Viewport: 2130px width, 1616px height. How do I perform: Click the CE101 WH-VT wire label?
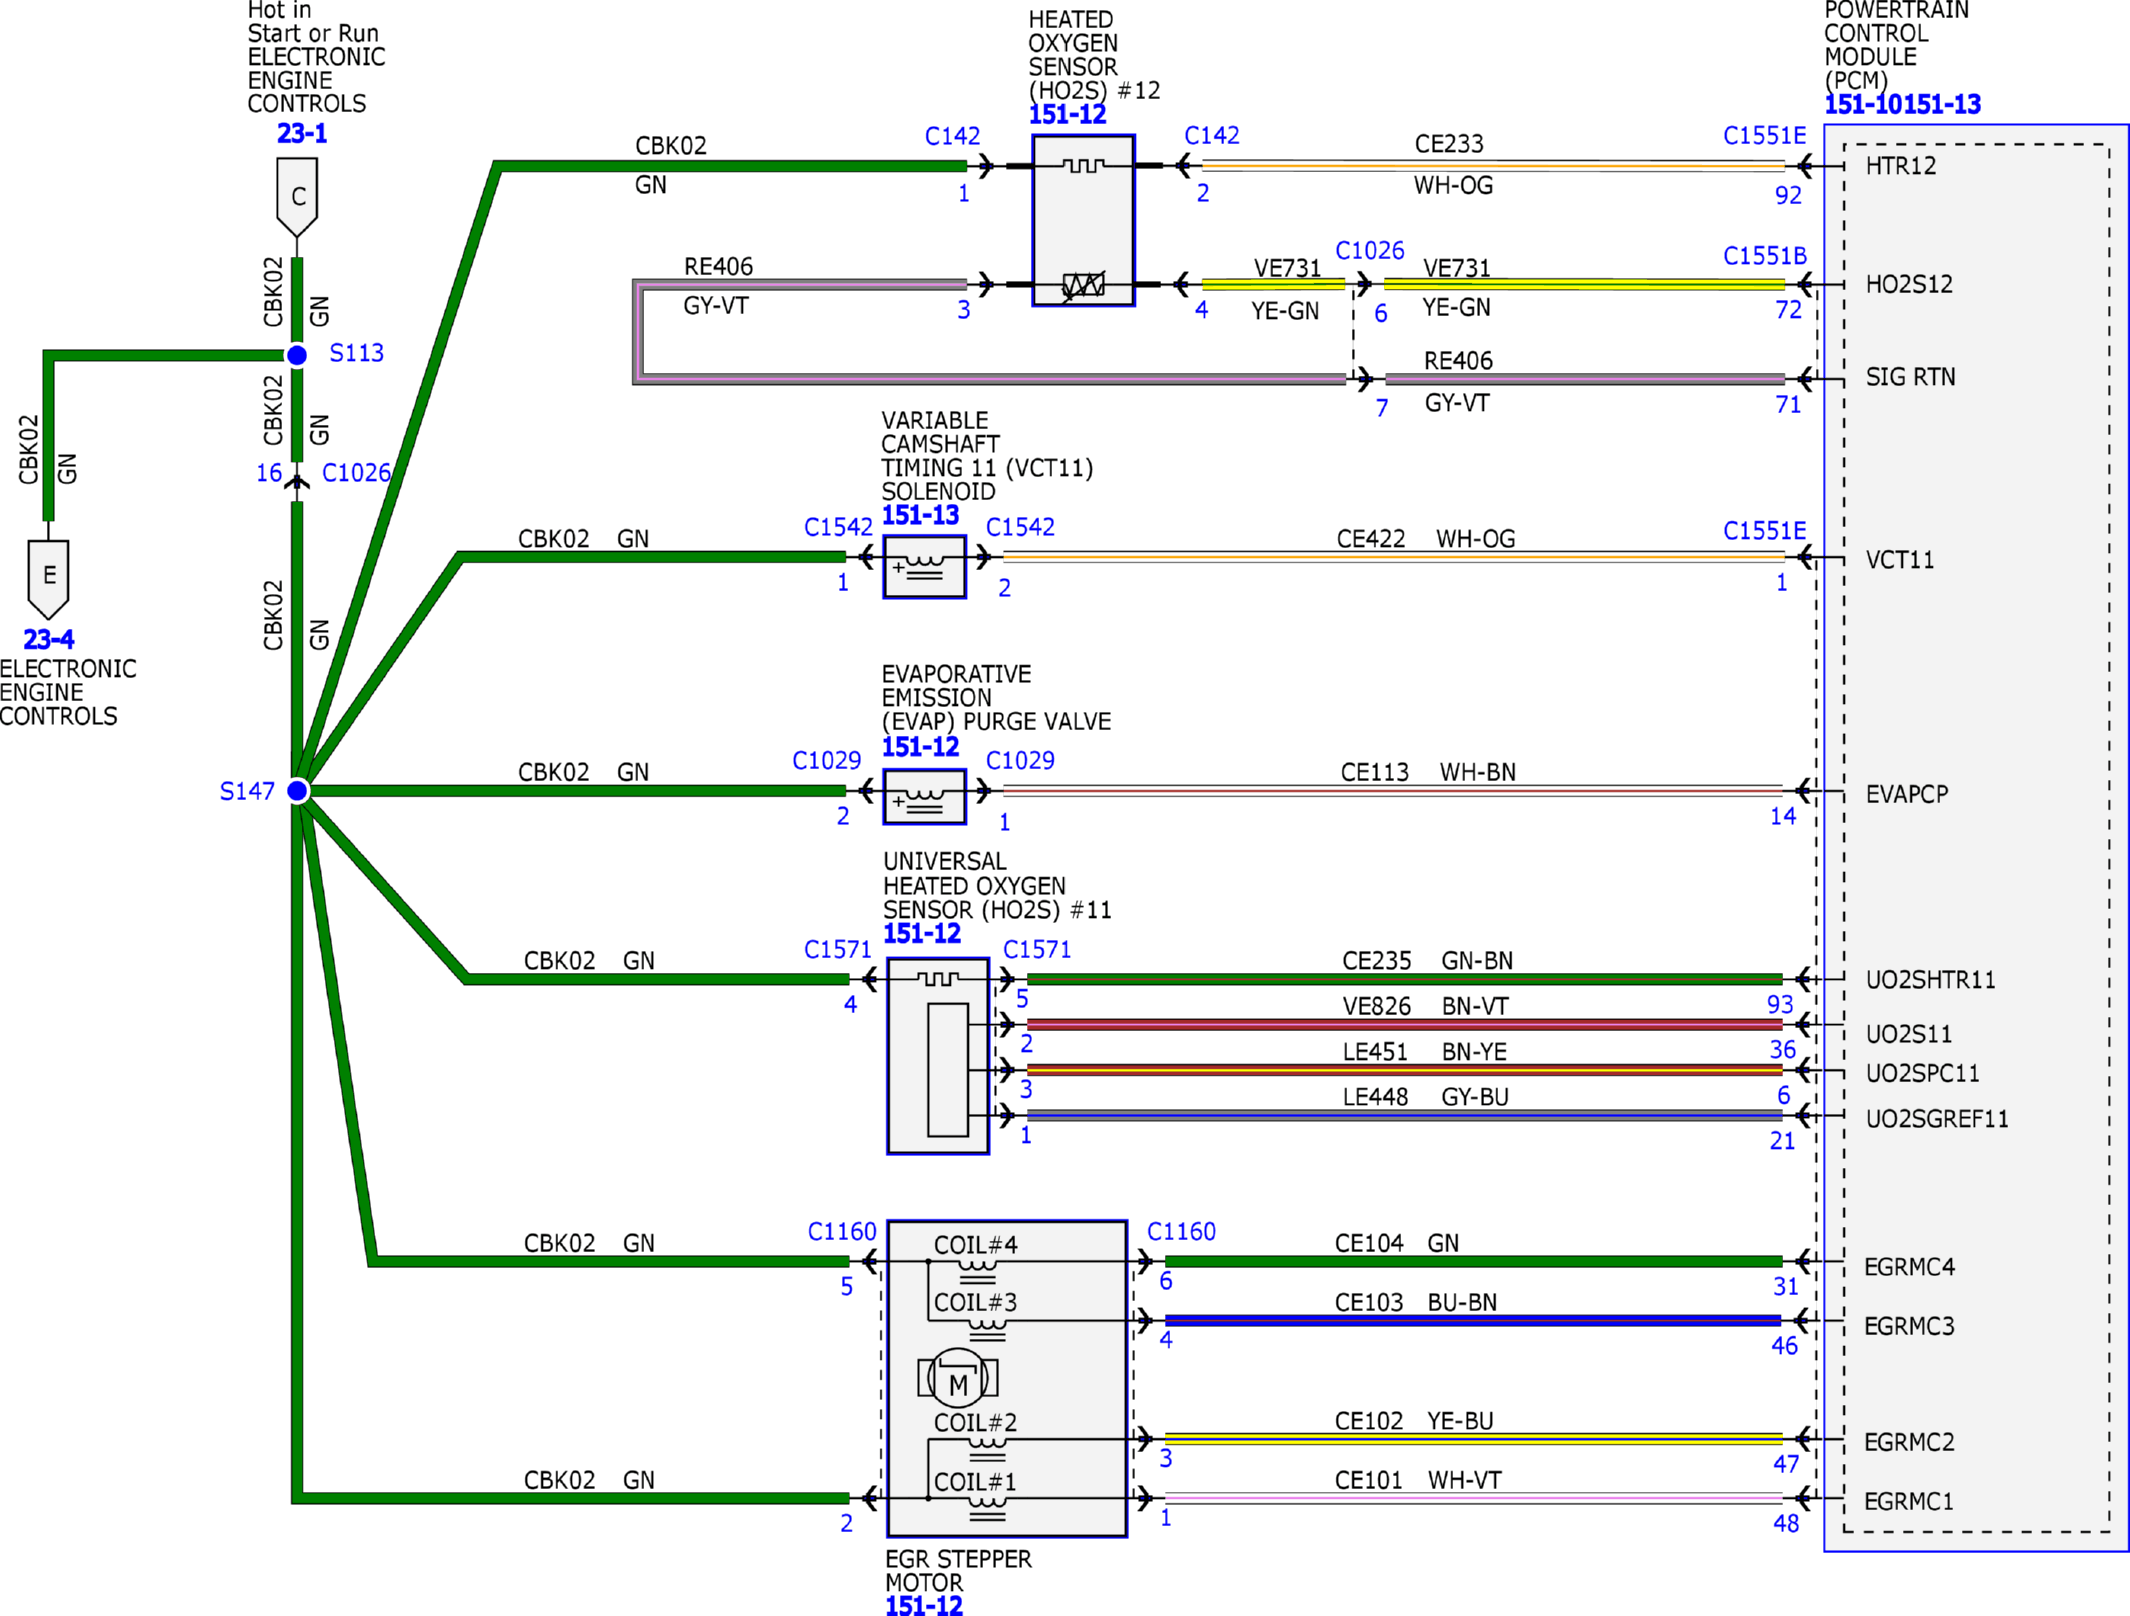tap(1418, 1480)
